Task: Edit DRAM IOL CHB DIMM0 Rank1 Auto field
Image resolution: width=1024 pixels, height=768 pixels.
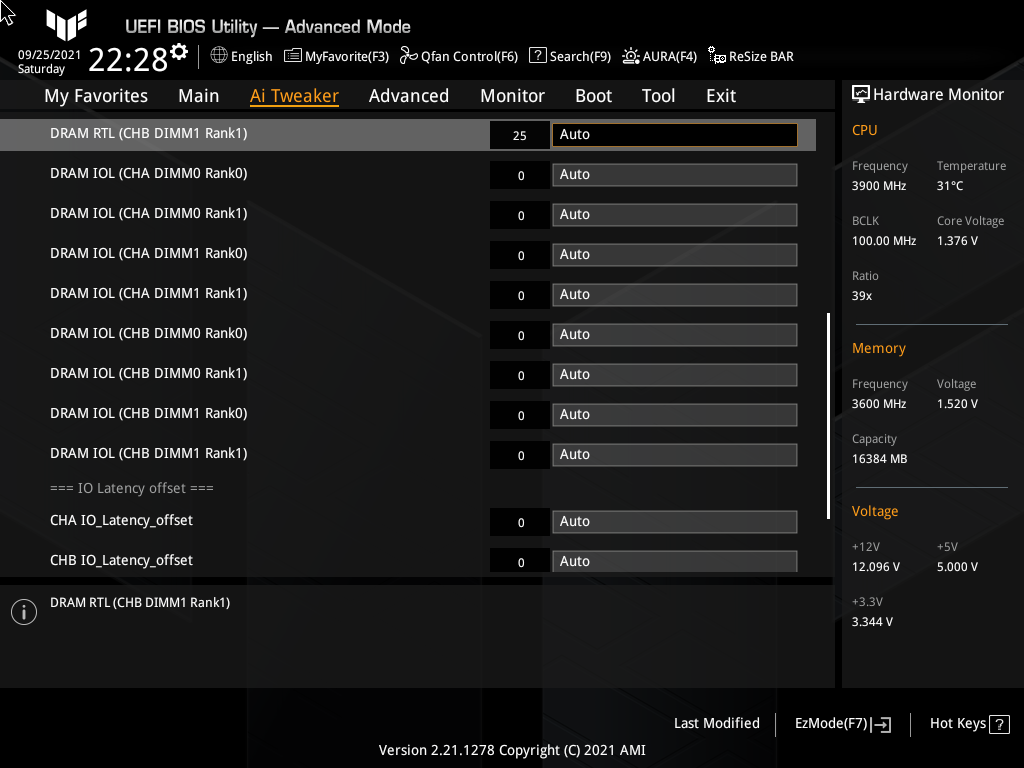Action: pyautogui.click(x=675, y=375)
